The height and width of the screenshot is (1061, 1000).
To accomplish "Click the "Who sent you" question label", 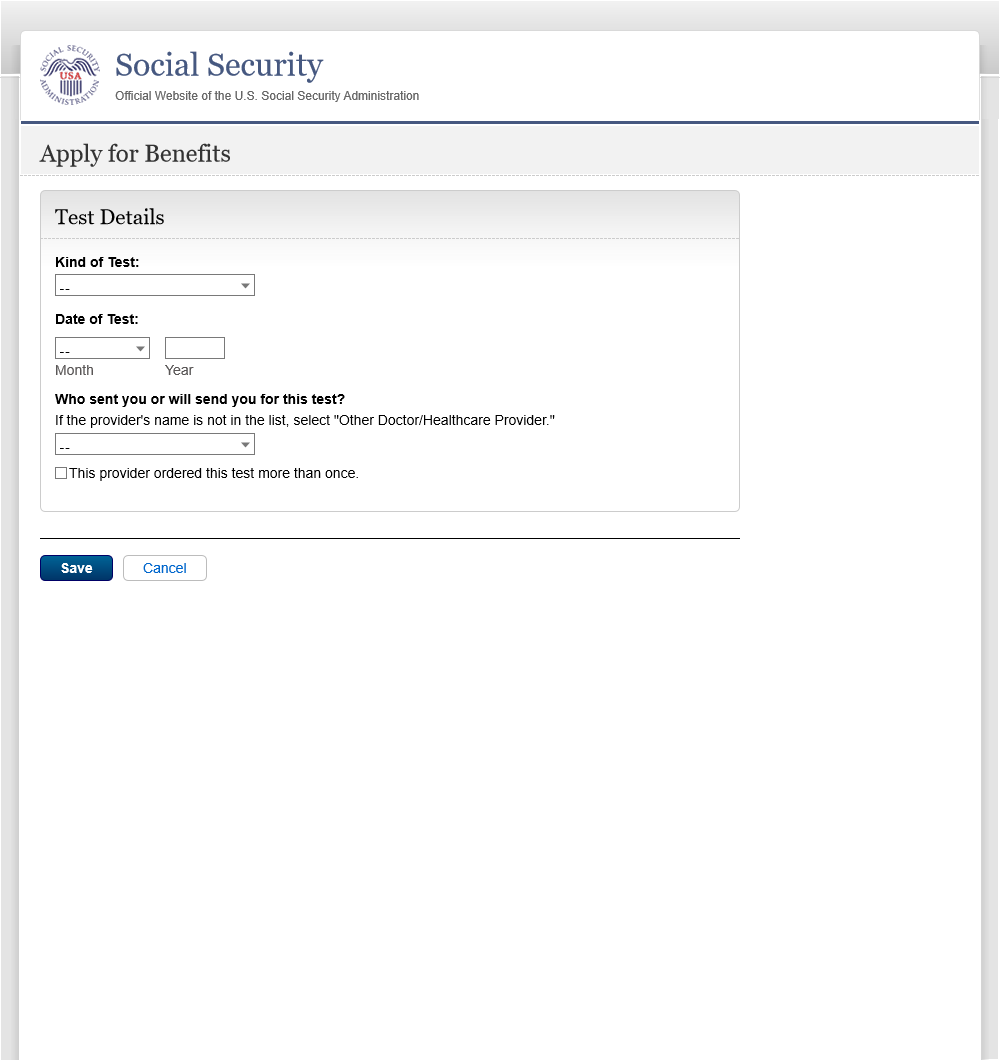I will coord(200,399).
